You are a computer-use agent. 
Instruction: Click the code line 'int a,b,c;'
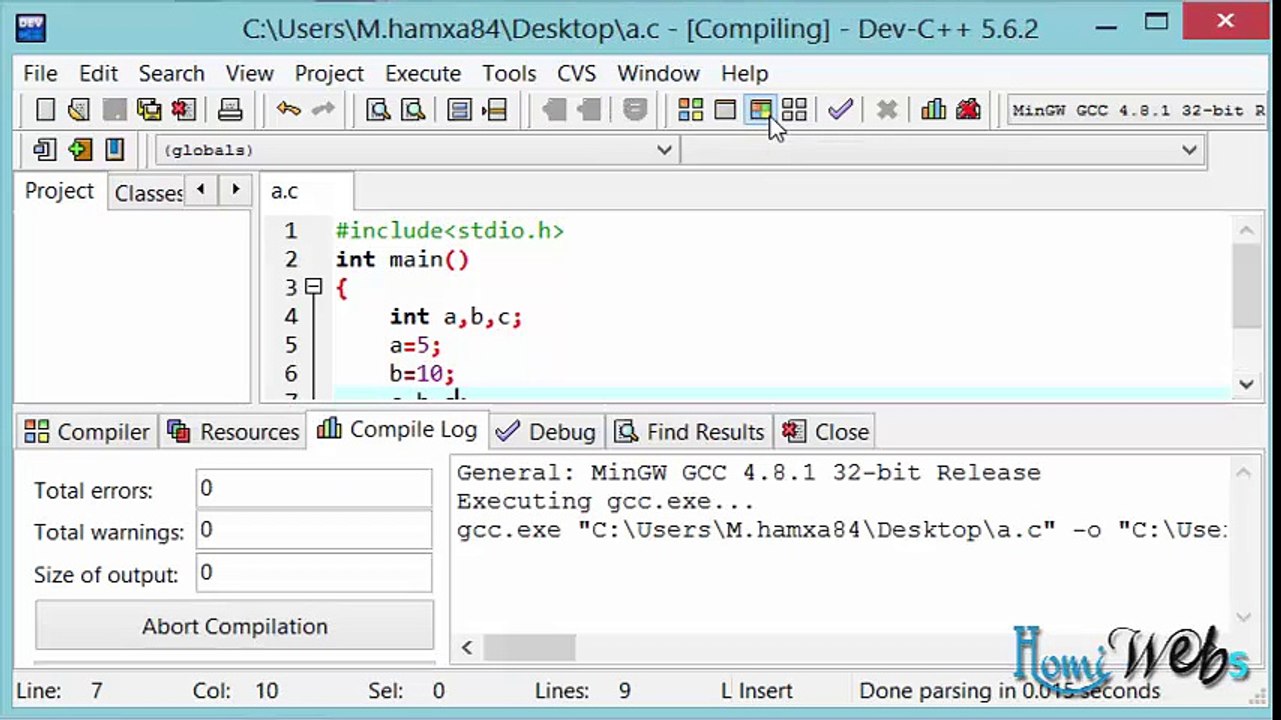[456, 317]
